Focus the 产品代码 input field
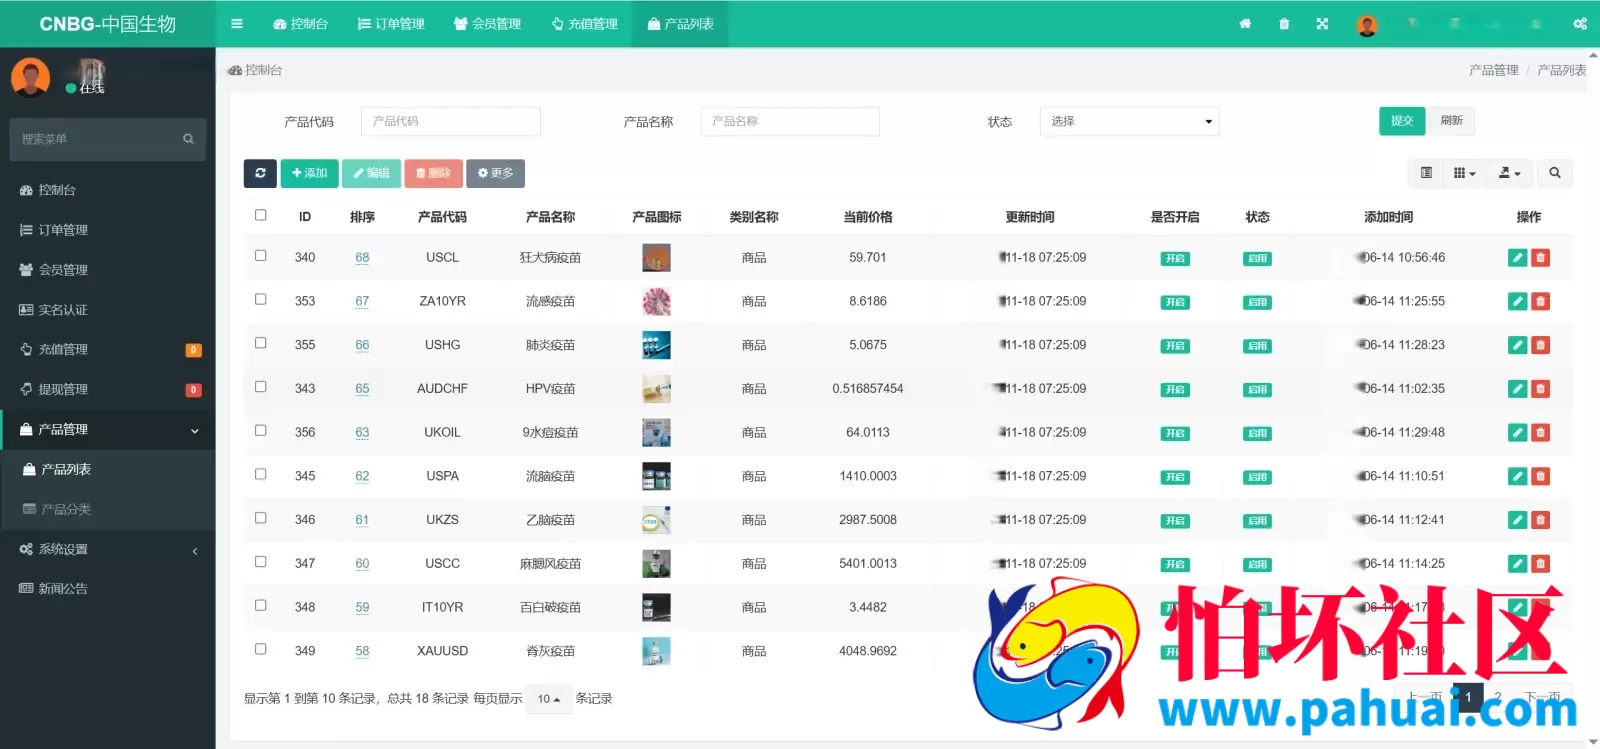 450,121
